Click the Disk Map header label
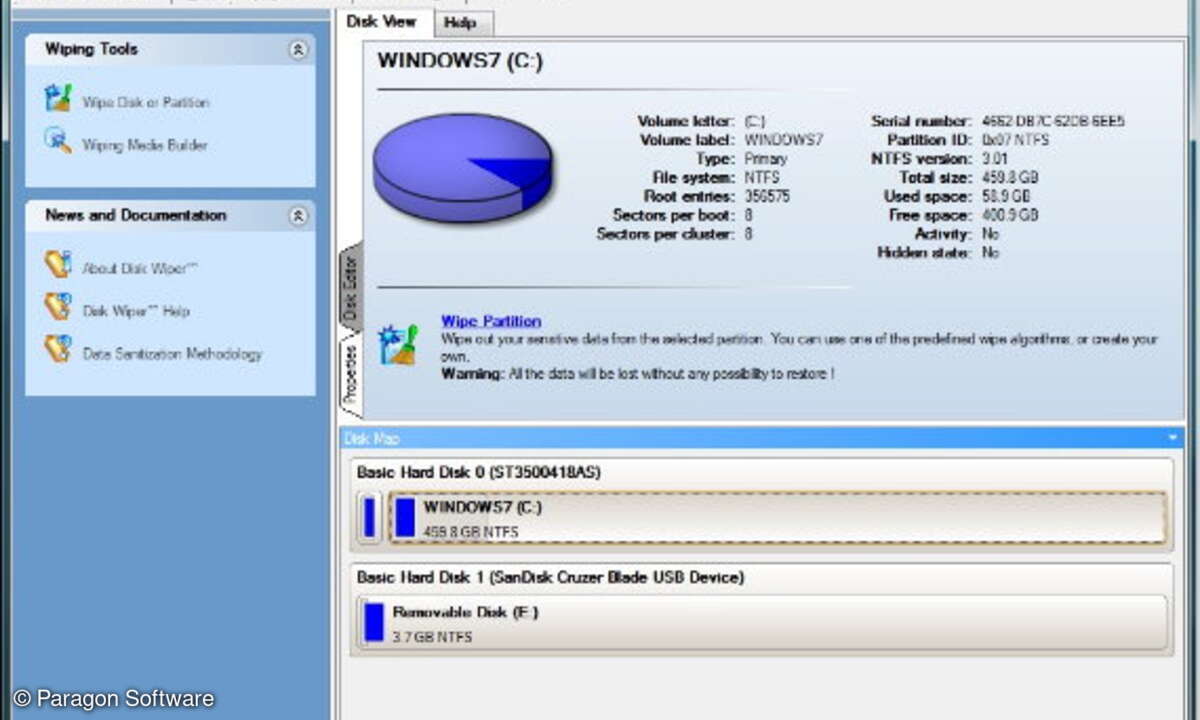Screen dimensions: 1200x720 tap(371, 438)
